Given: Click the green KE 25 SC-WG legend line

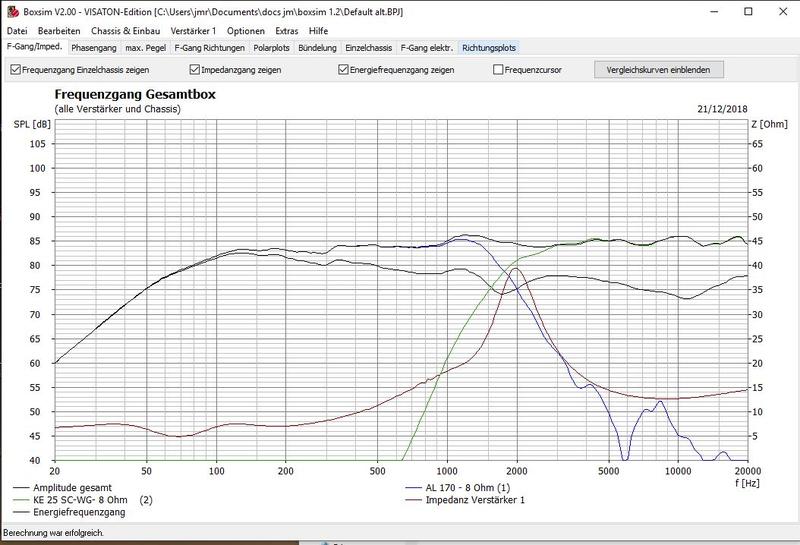Looking at the screenshot, I should pos(20,498).
